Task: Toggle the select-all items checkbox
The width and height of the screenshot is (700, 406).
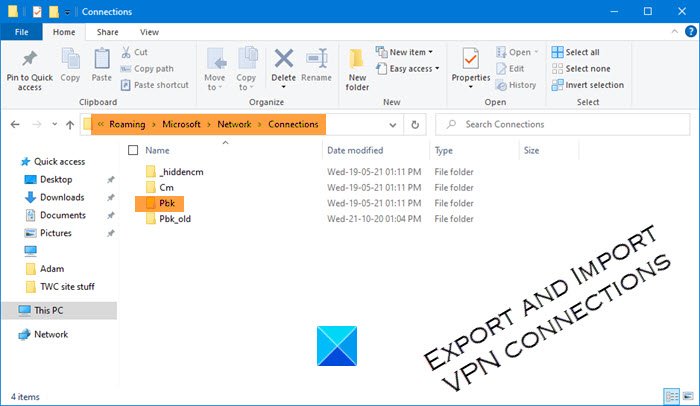Action: click(133, 150)
